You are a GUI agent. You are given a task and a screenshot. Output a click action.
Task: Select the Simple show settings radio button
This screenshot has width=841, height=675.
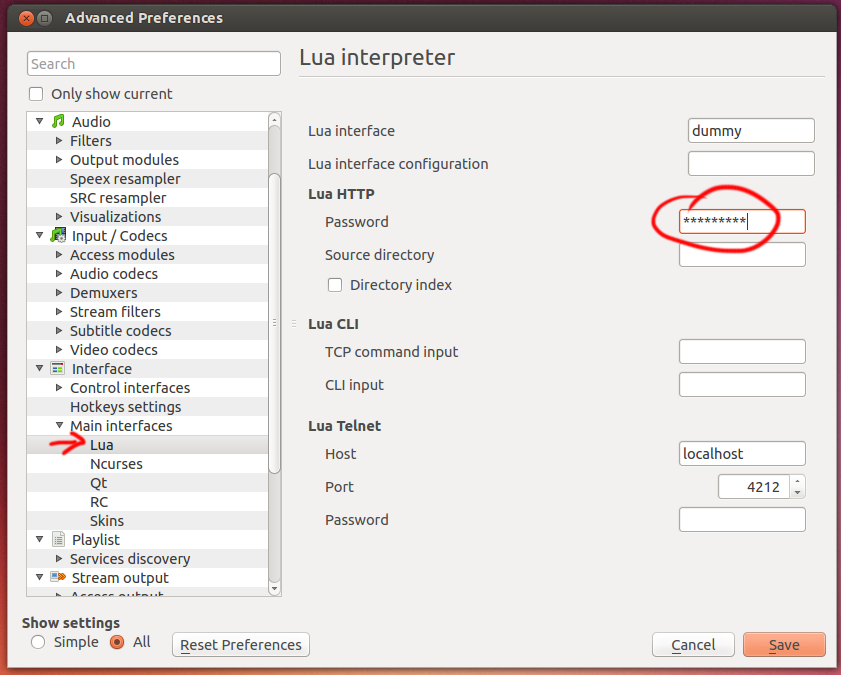coord(38,642)
